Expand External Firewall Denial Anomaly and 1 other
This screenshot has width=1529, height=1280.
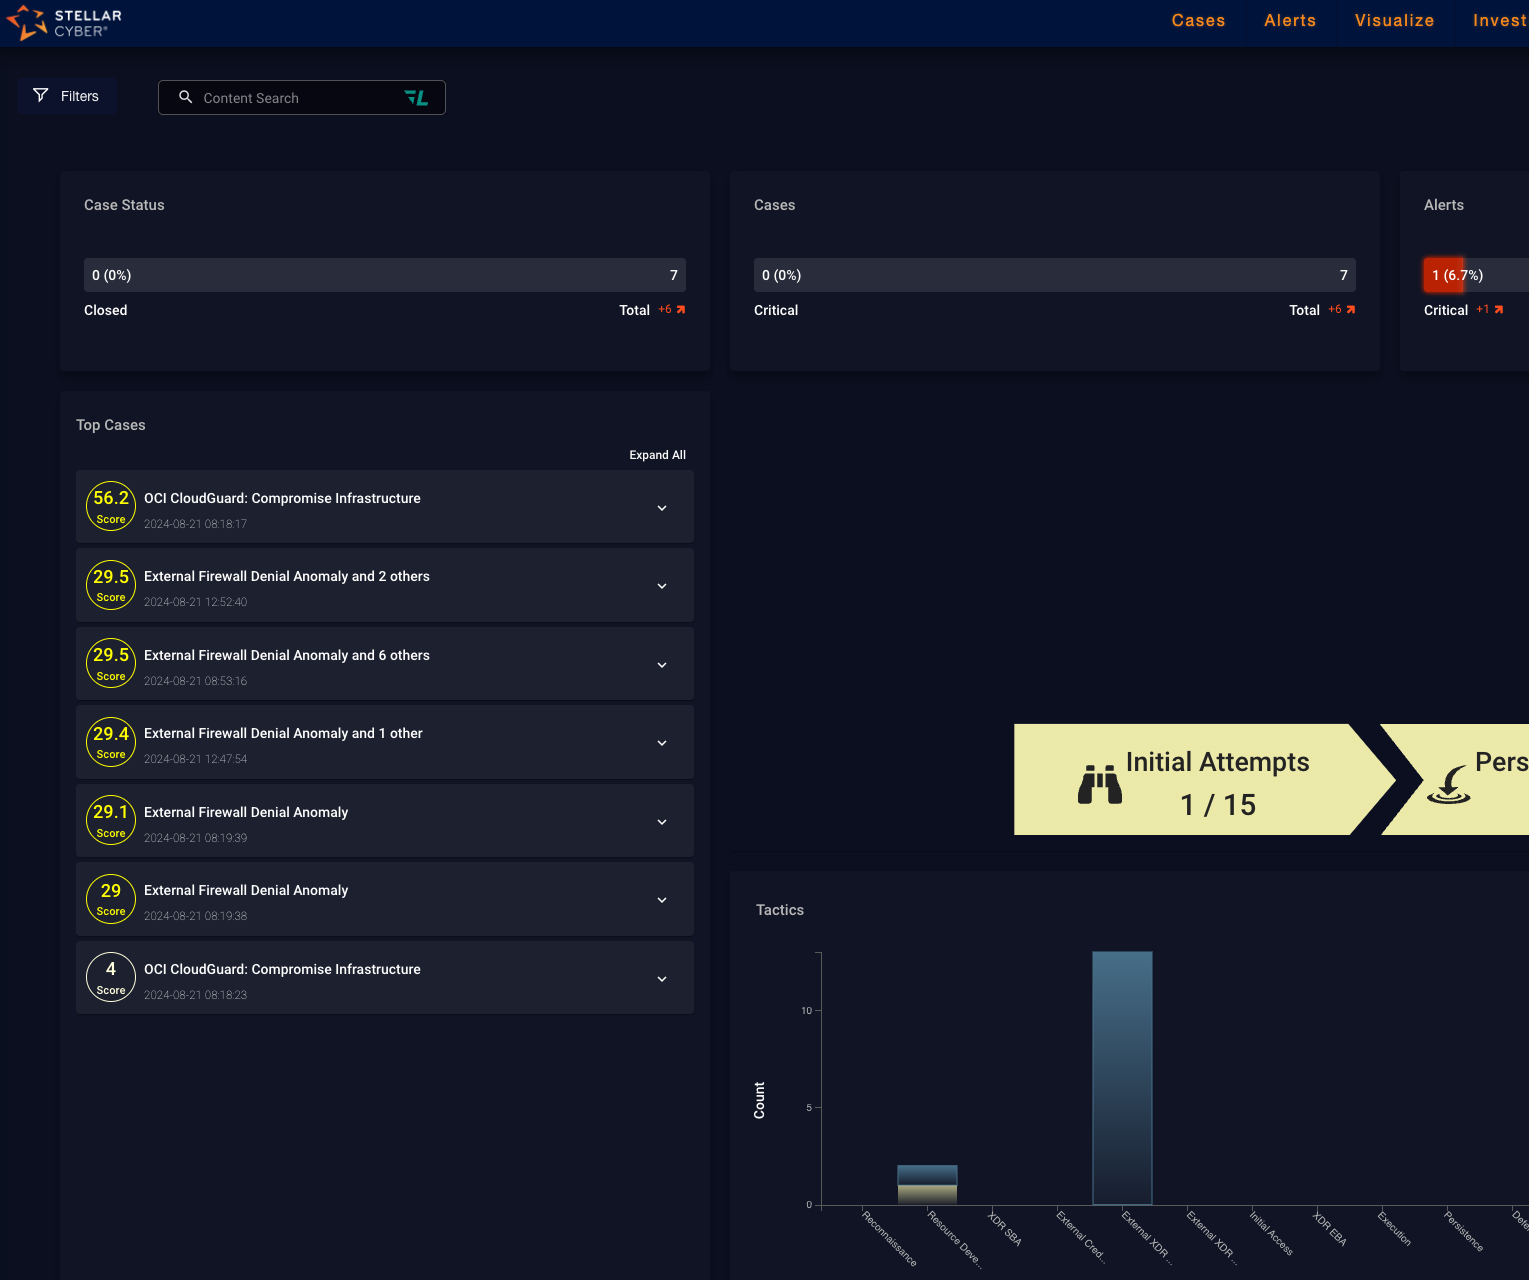[662, 743]
